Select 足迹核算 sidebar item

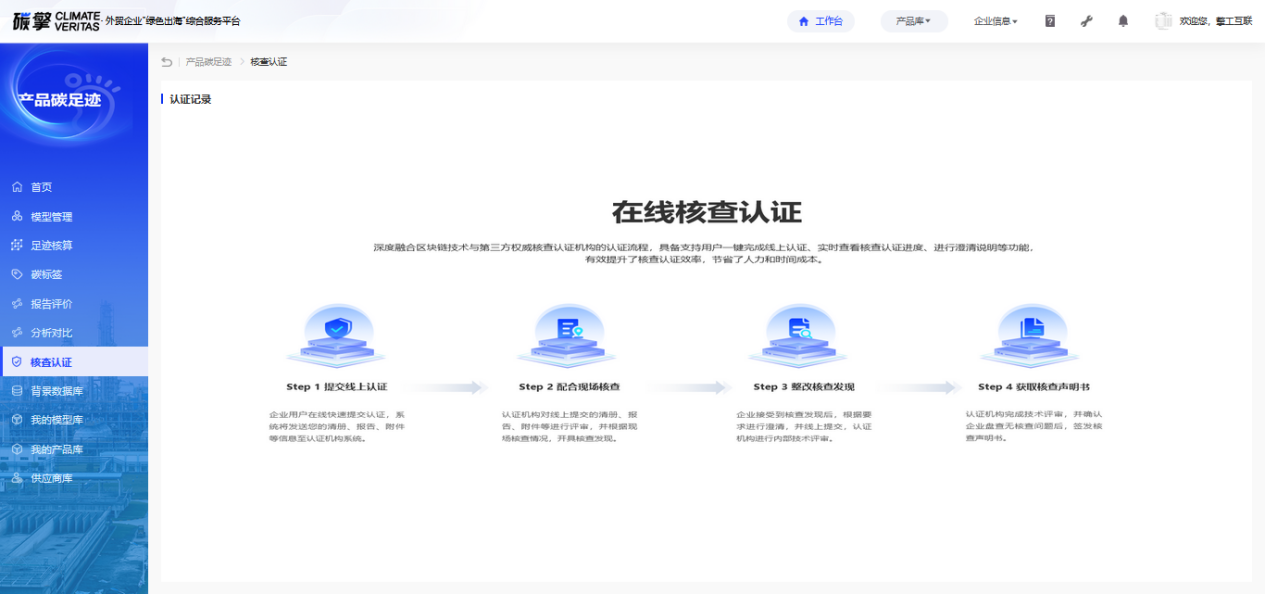[x=51, y=245]
